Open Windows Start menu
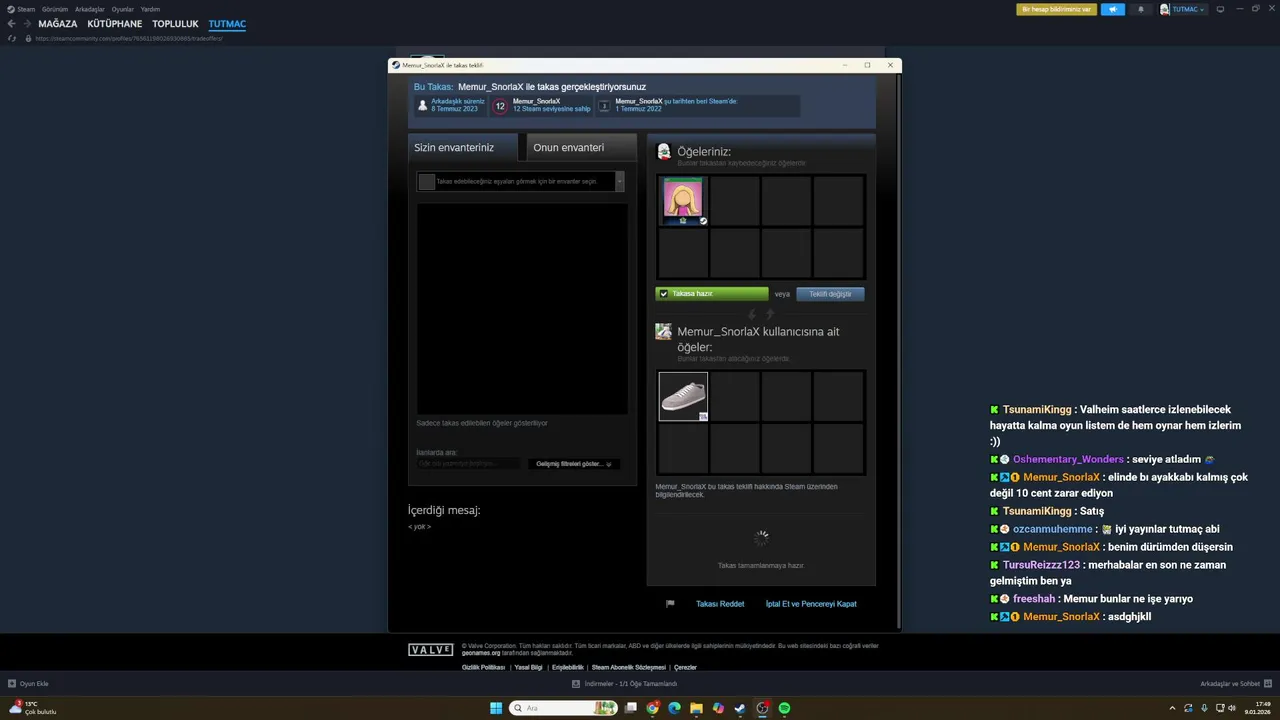 coord(496,708)
